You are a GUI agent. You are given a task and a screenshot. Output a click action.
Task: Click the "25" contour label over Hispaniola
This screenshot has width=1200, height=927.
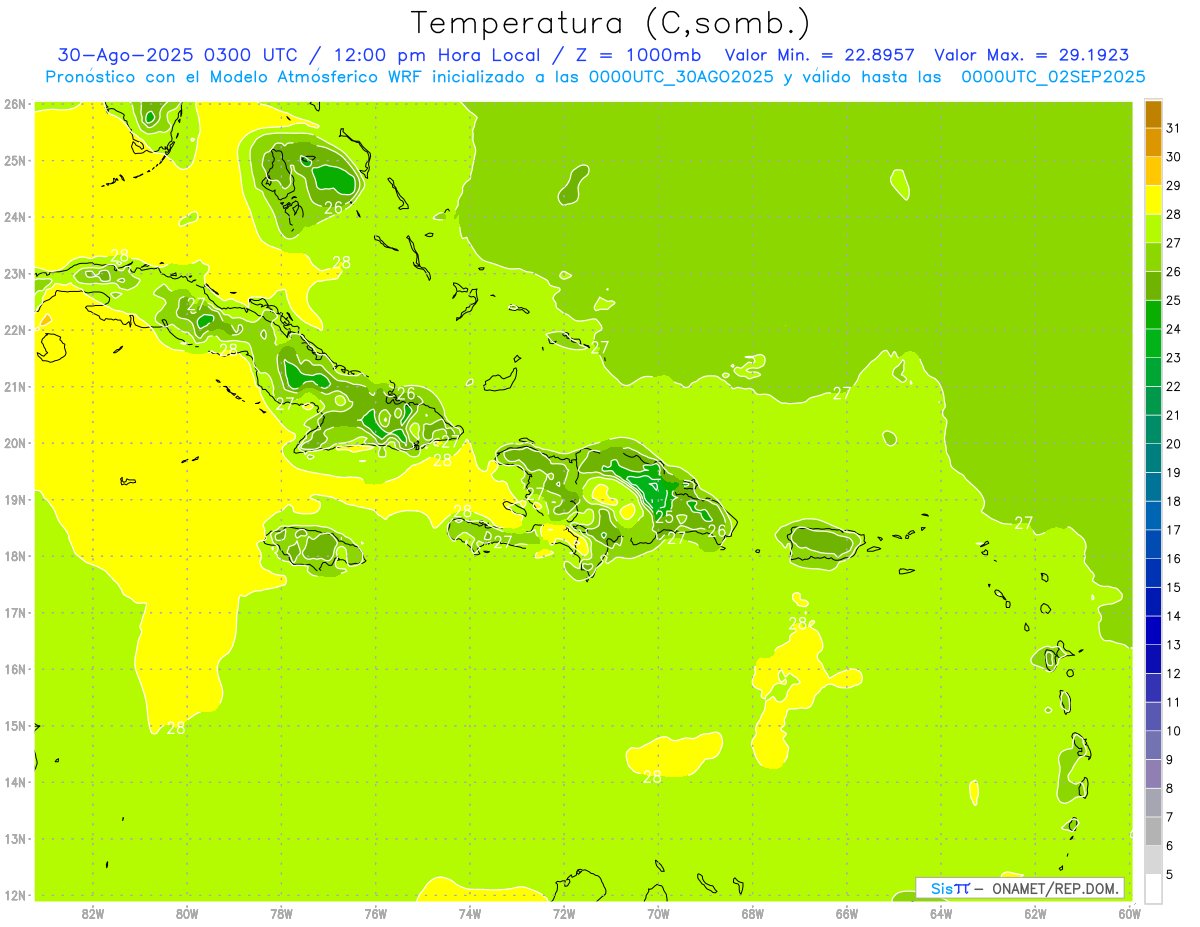click(664, 517)
